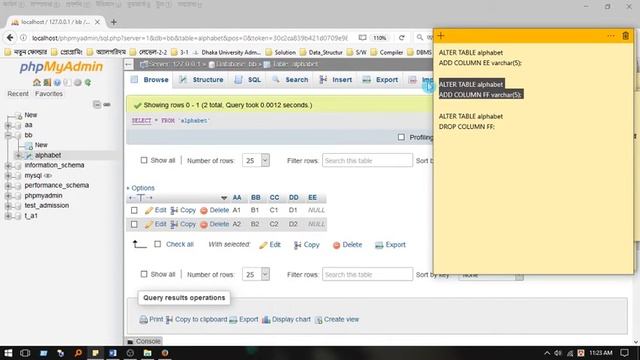Screen dimensions: 640x360
Task: Click red Delete icon in row A2
Action: (x=204, y=225)
